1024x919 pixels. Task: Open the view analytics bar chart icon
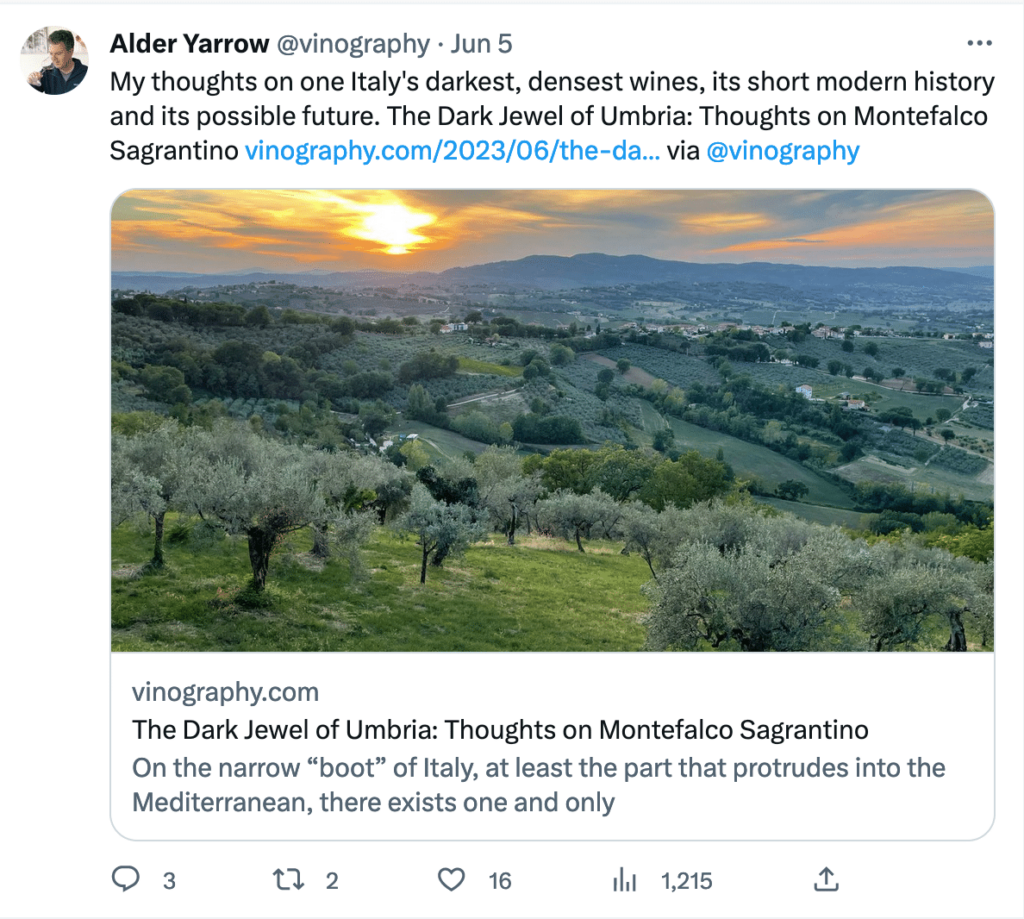click(624, 880)
